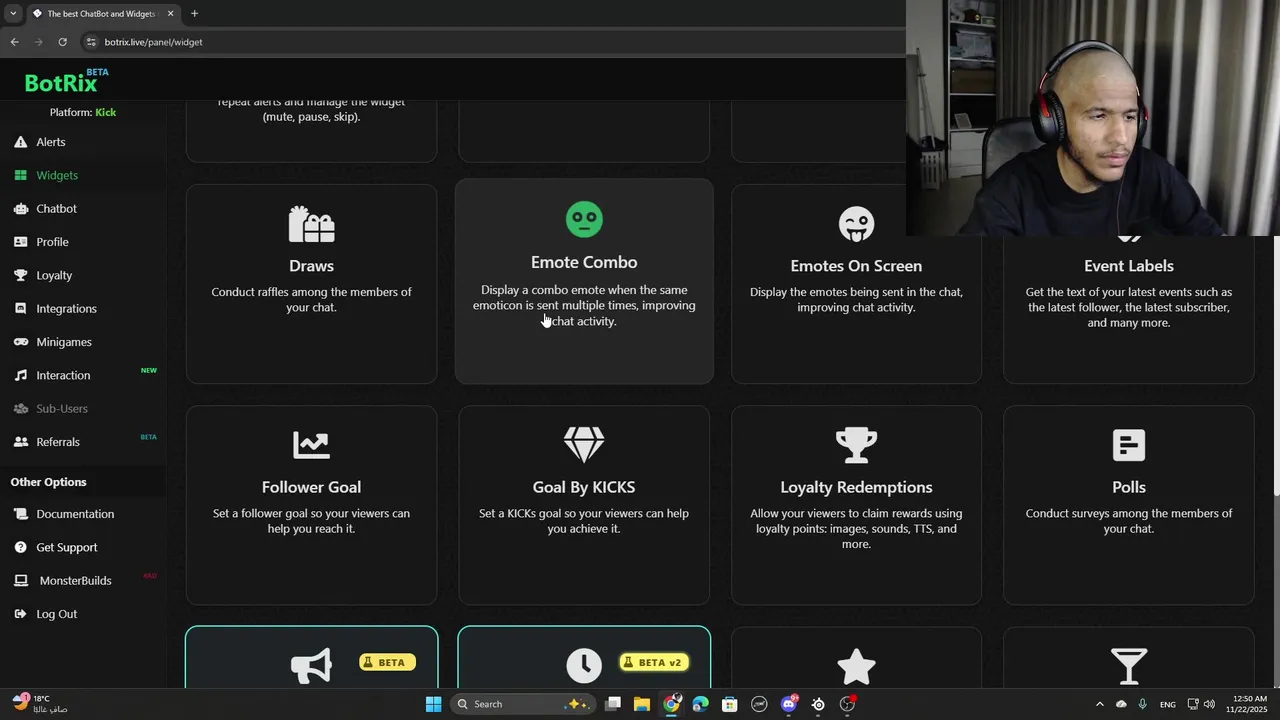Viewport: 1280px width, 720px height.
Task: Click the Loyalty Redemptions trophy icon
Action: [856, 446]
